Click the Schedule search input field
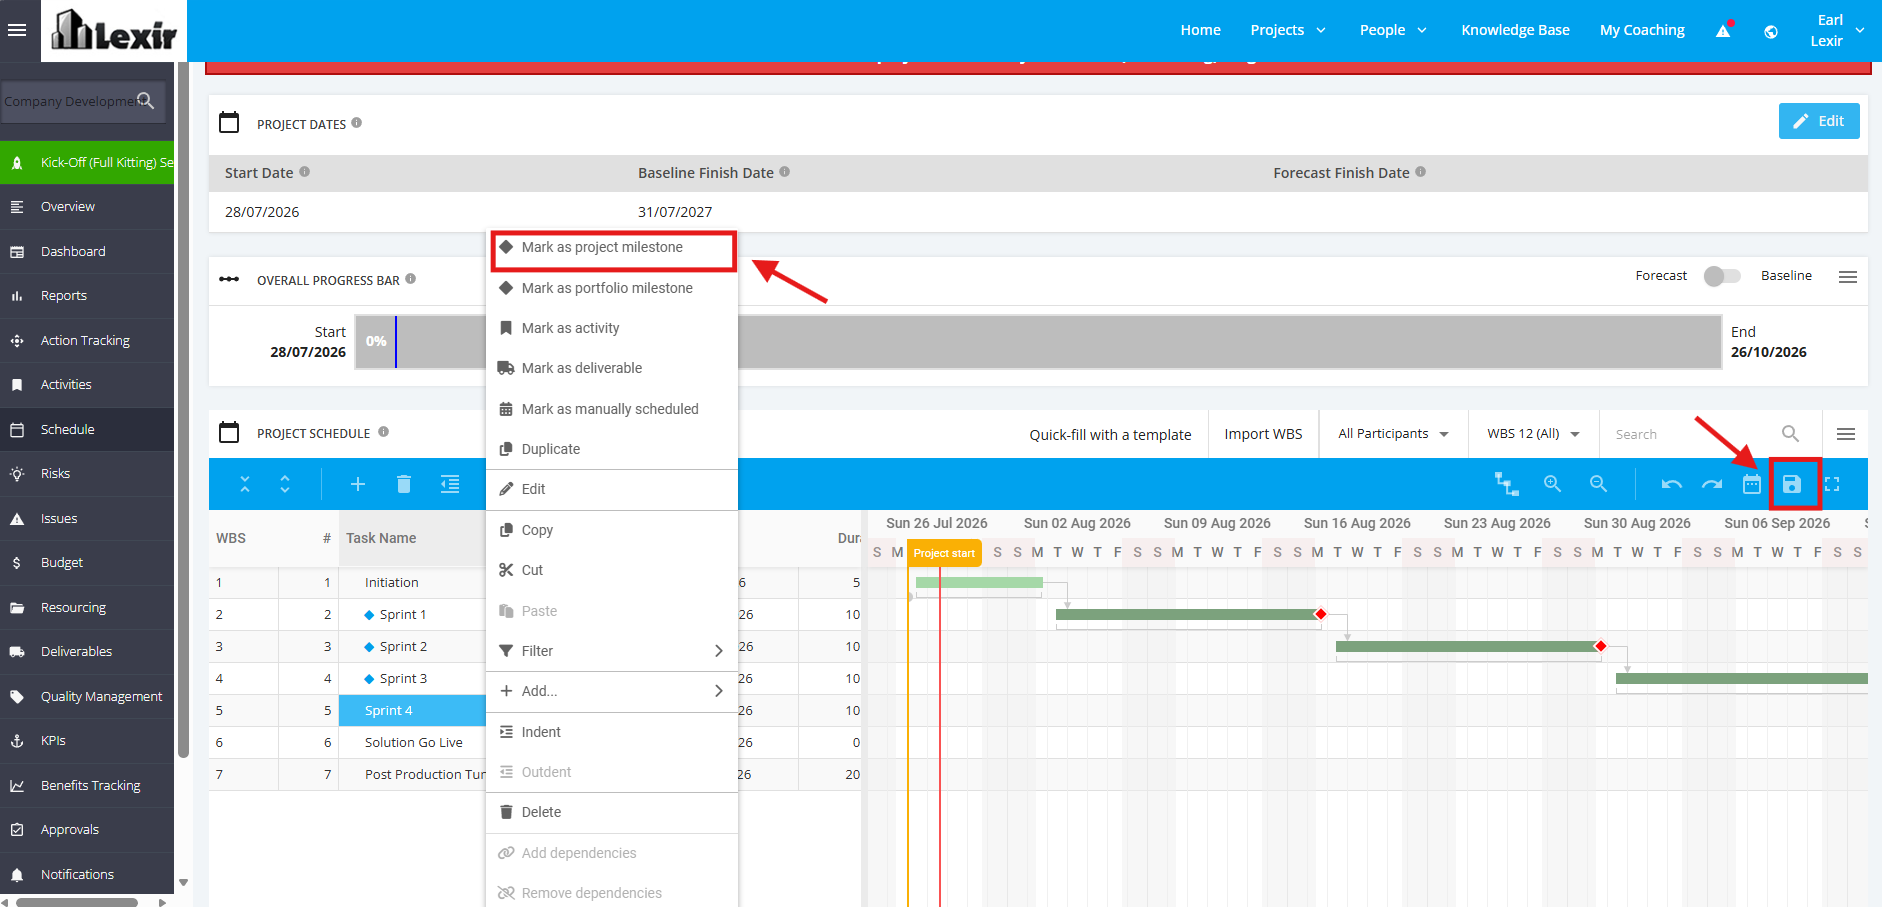The width and height of the screenshot is (1882, 907). tap(1690, 434)
